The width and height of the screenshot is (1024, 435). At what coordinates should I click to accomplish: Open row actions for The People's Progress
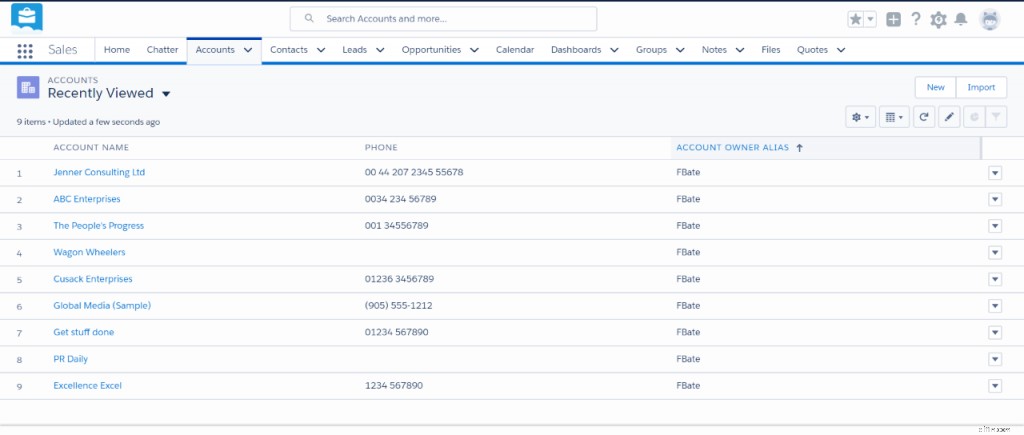tap(995, 227)
